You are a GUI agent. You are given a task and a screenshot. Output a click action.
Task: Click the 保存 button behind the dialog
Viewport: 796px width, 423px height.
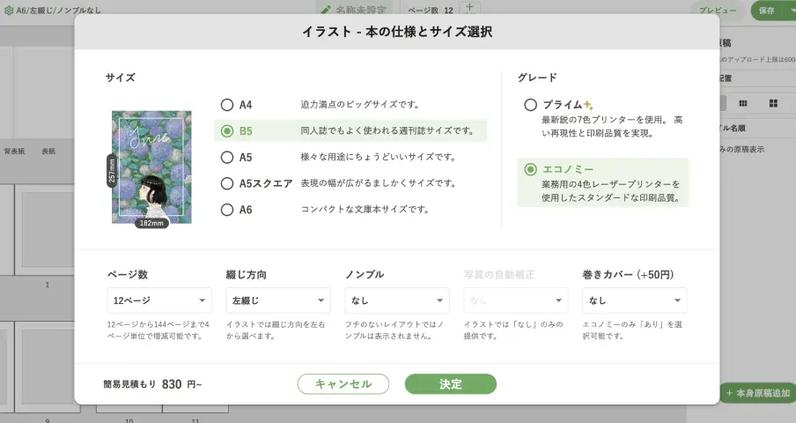(x=767, y=10)
